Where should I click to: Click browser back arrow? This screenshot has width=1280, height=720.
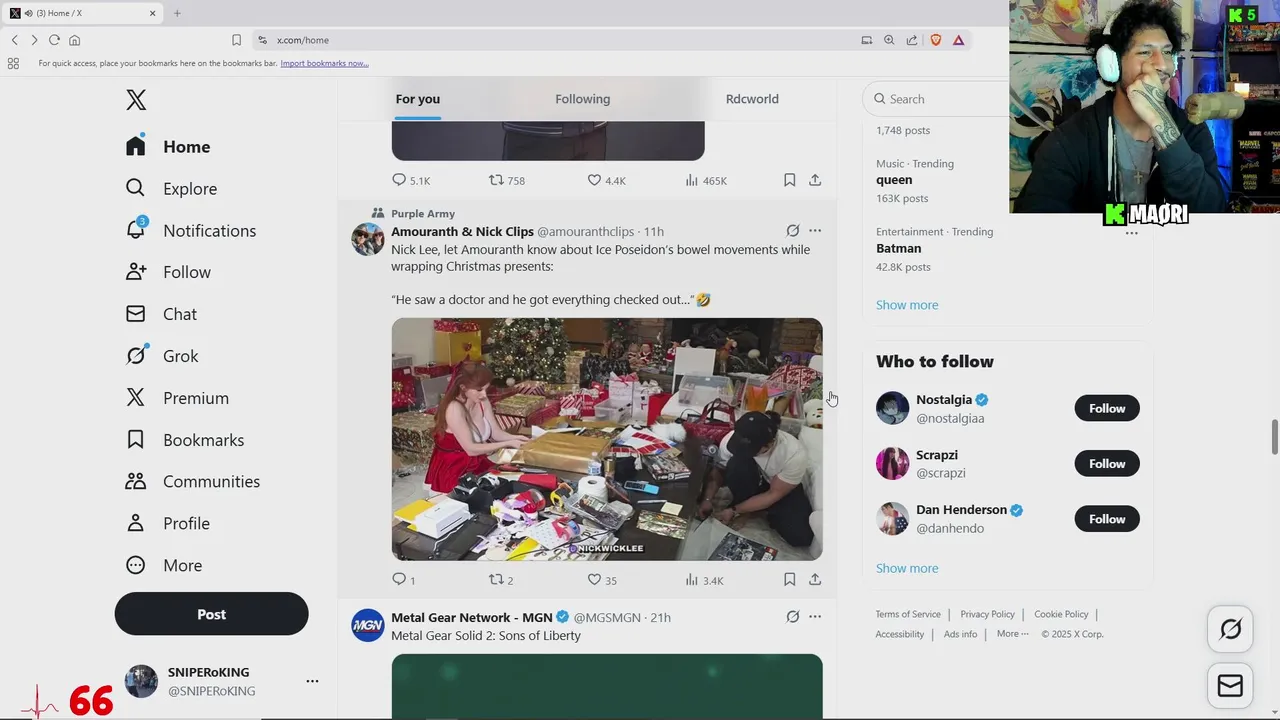(15, 40)
